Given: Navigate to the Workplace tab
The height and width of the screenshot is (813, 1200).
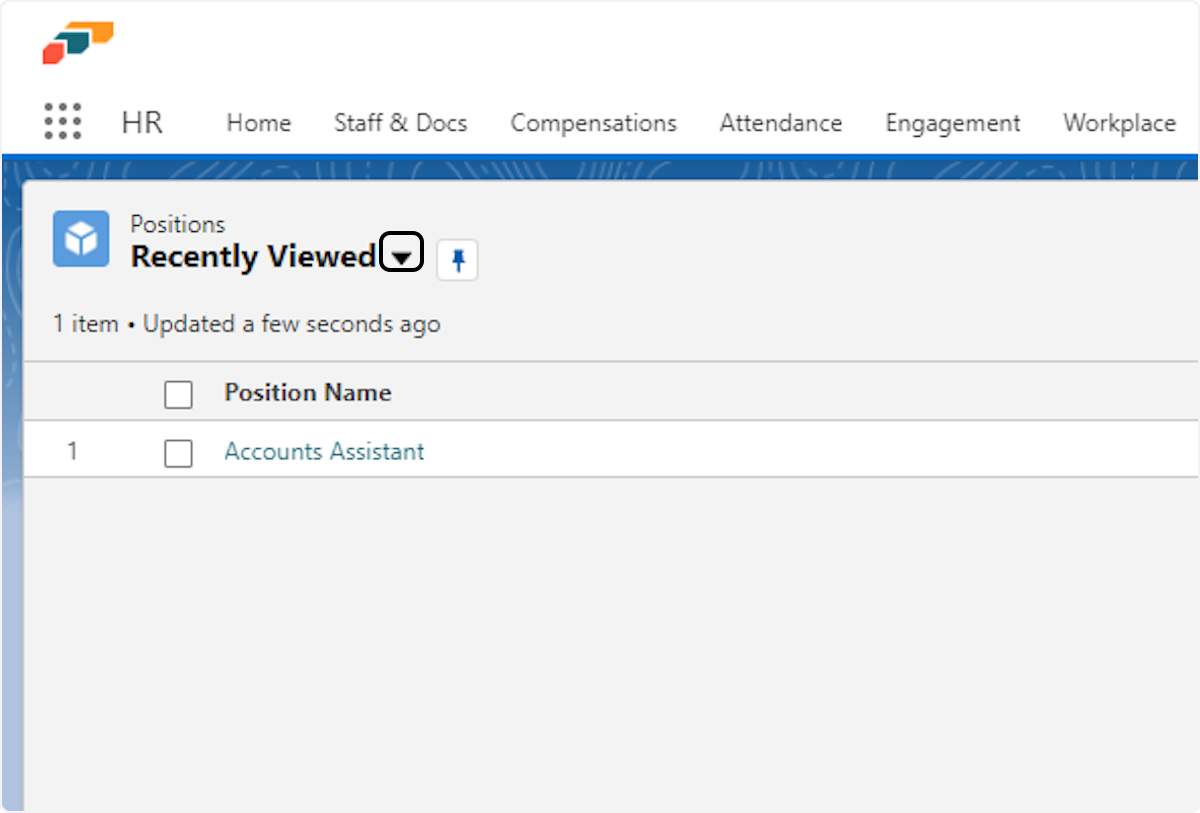Looking at the screenshot, I should click(x=1119, y=123).
